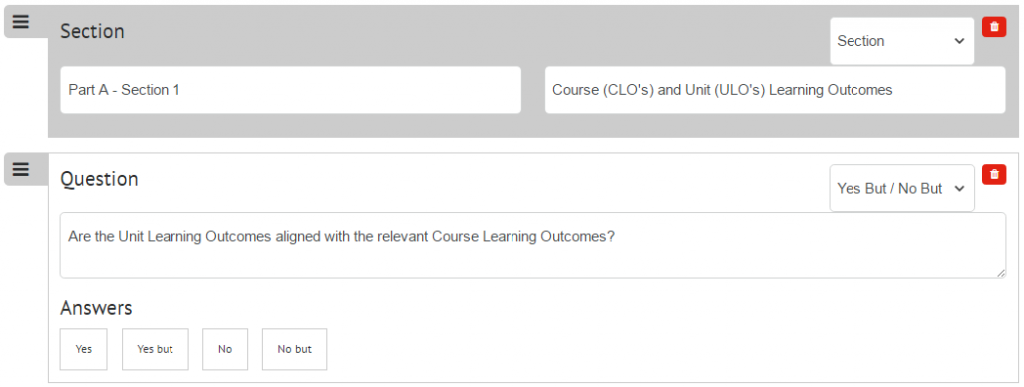
Task: Open the Section type dropdown
Action: (x=902, y=41)
